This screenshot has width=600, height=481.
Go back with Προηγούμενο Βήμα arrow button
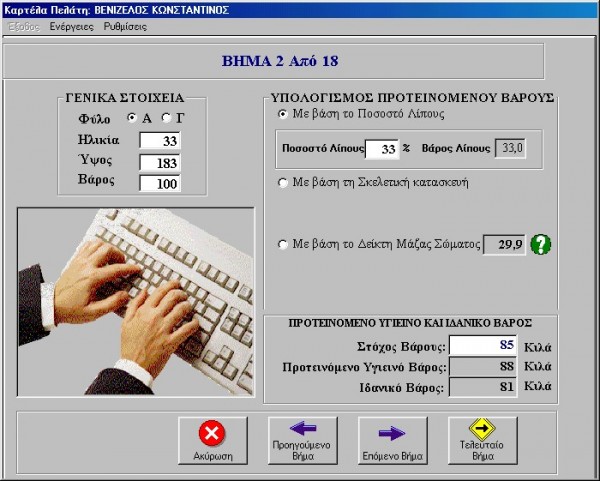click(302, 440)
